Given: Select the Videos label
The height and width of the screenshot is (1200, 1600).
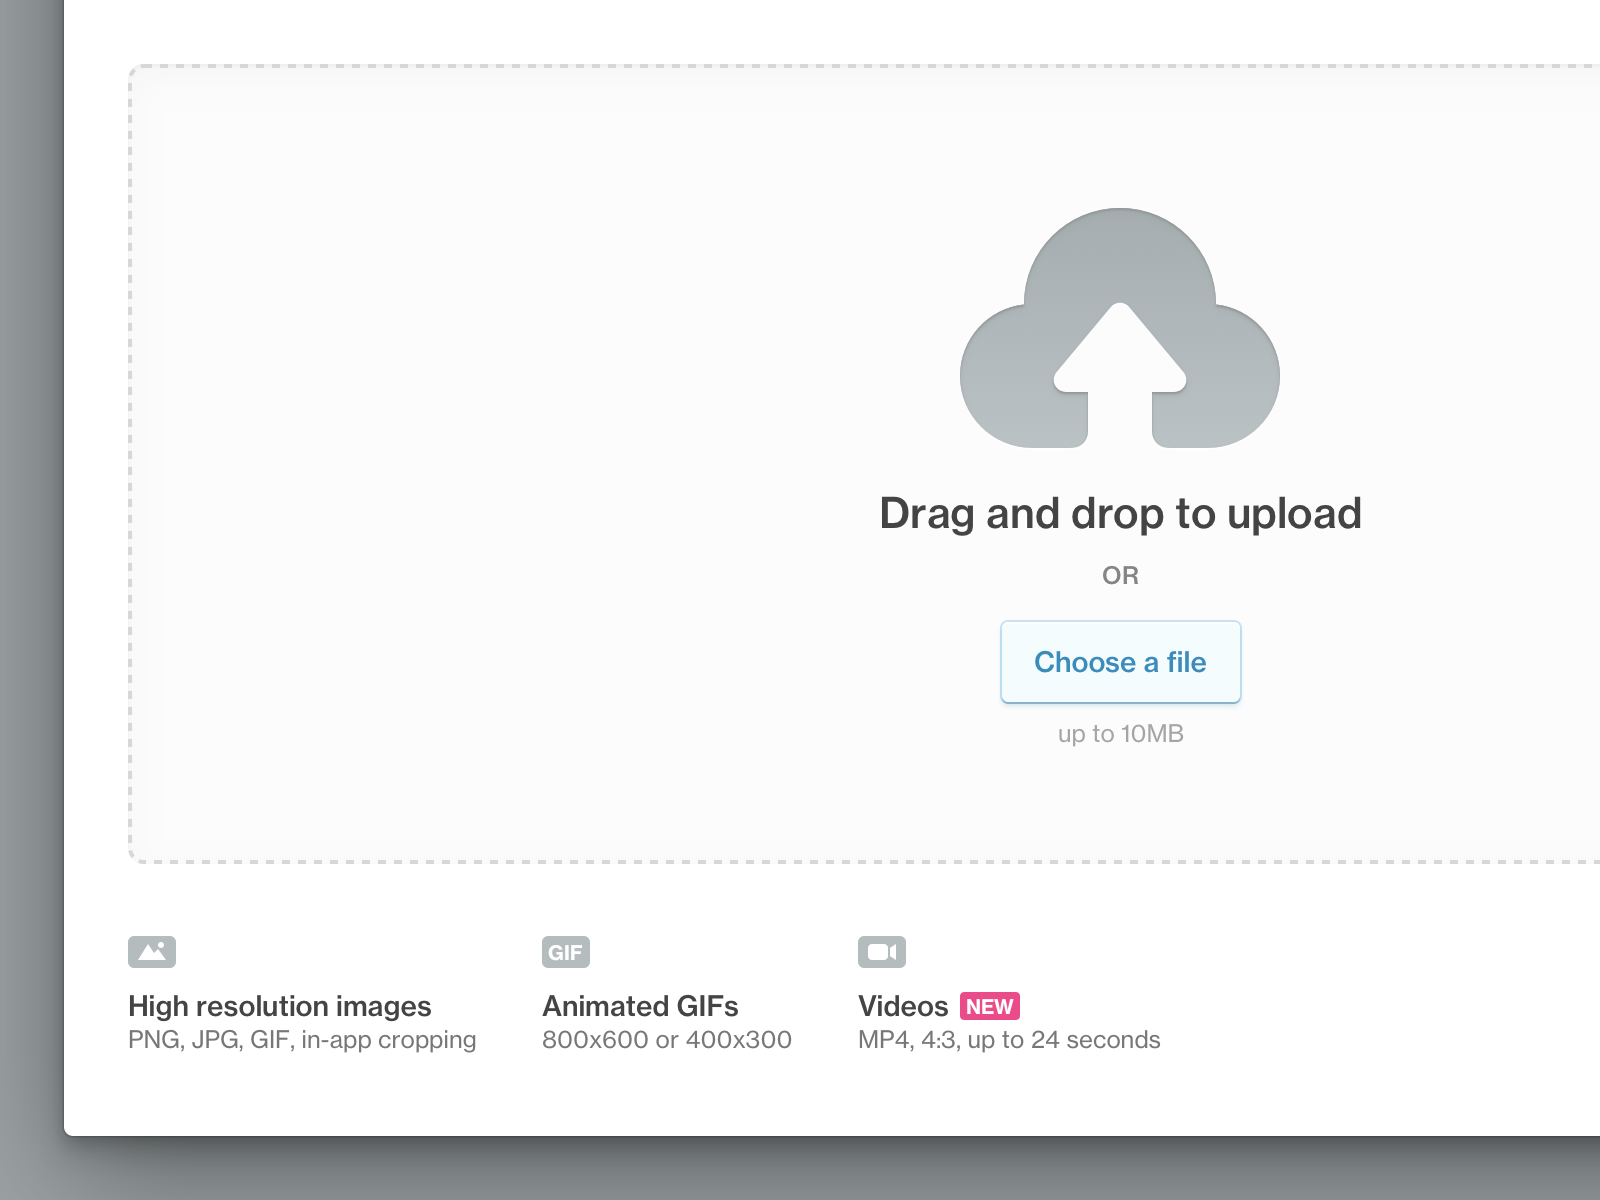Looking at the screenshot, I should click(x=903, y=1006).
